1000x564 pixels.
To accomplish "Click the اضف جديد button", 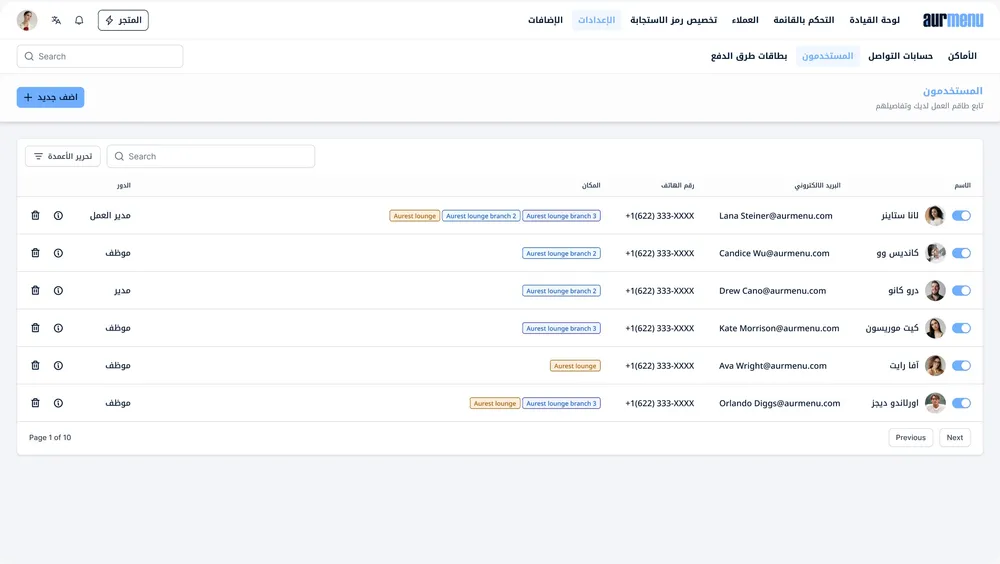I will click(x=50, y=97).
